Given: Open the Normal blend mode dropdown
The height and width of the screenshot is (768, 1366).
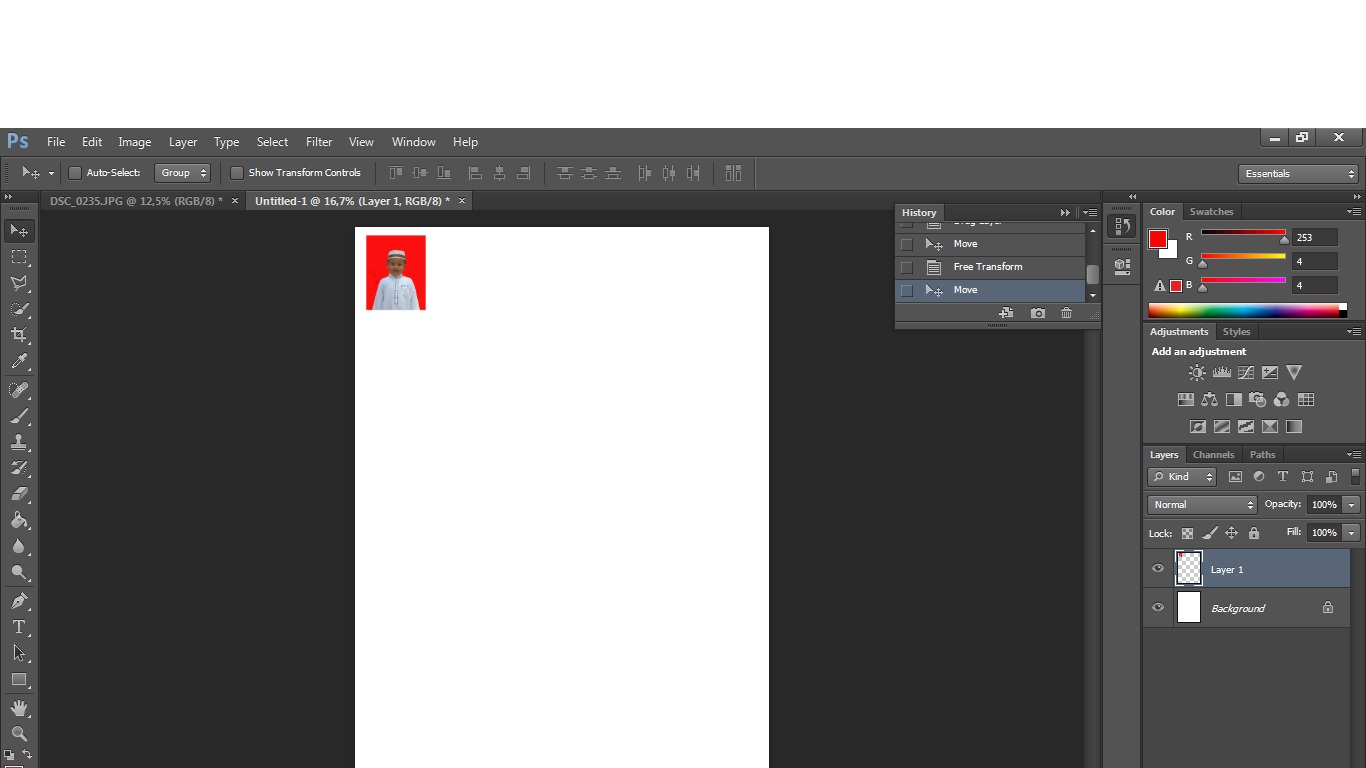Looking at the screenshot, I should (x=1202, y=505).
